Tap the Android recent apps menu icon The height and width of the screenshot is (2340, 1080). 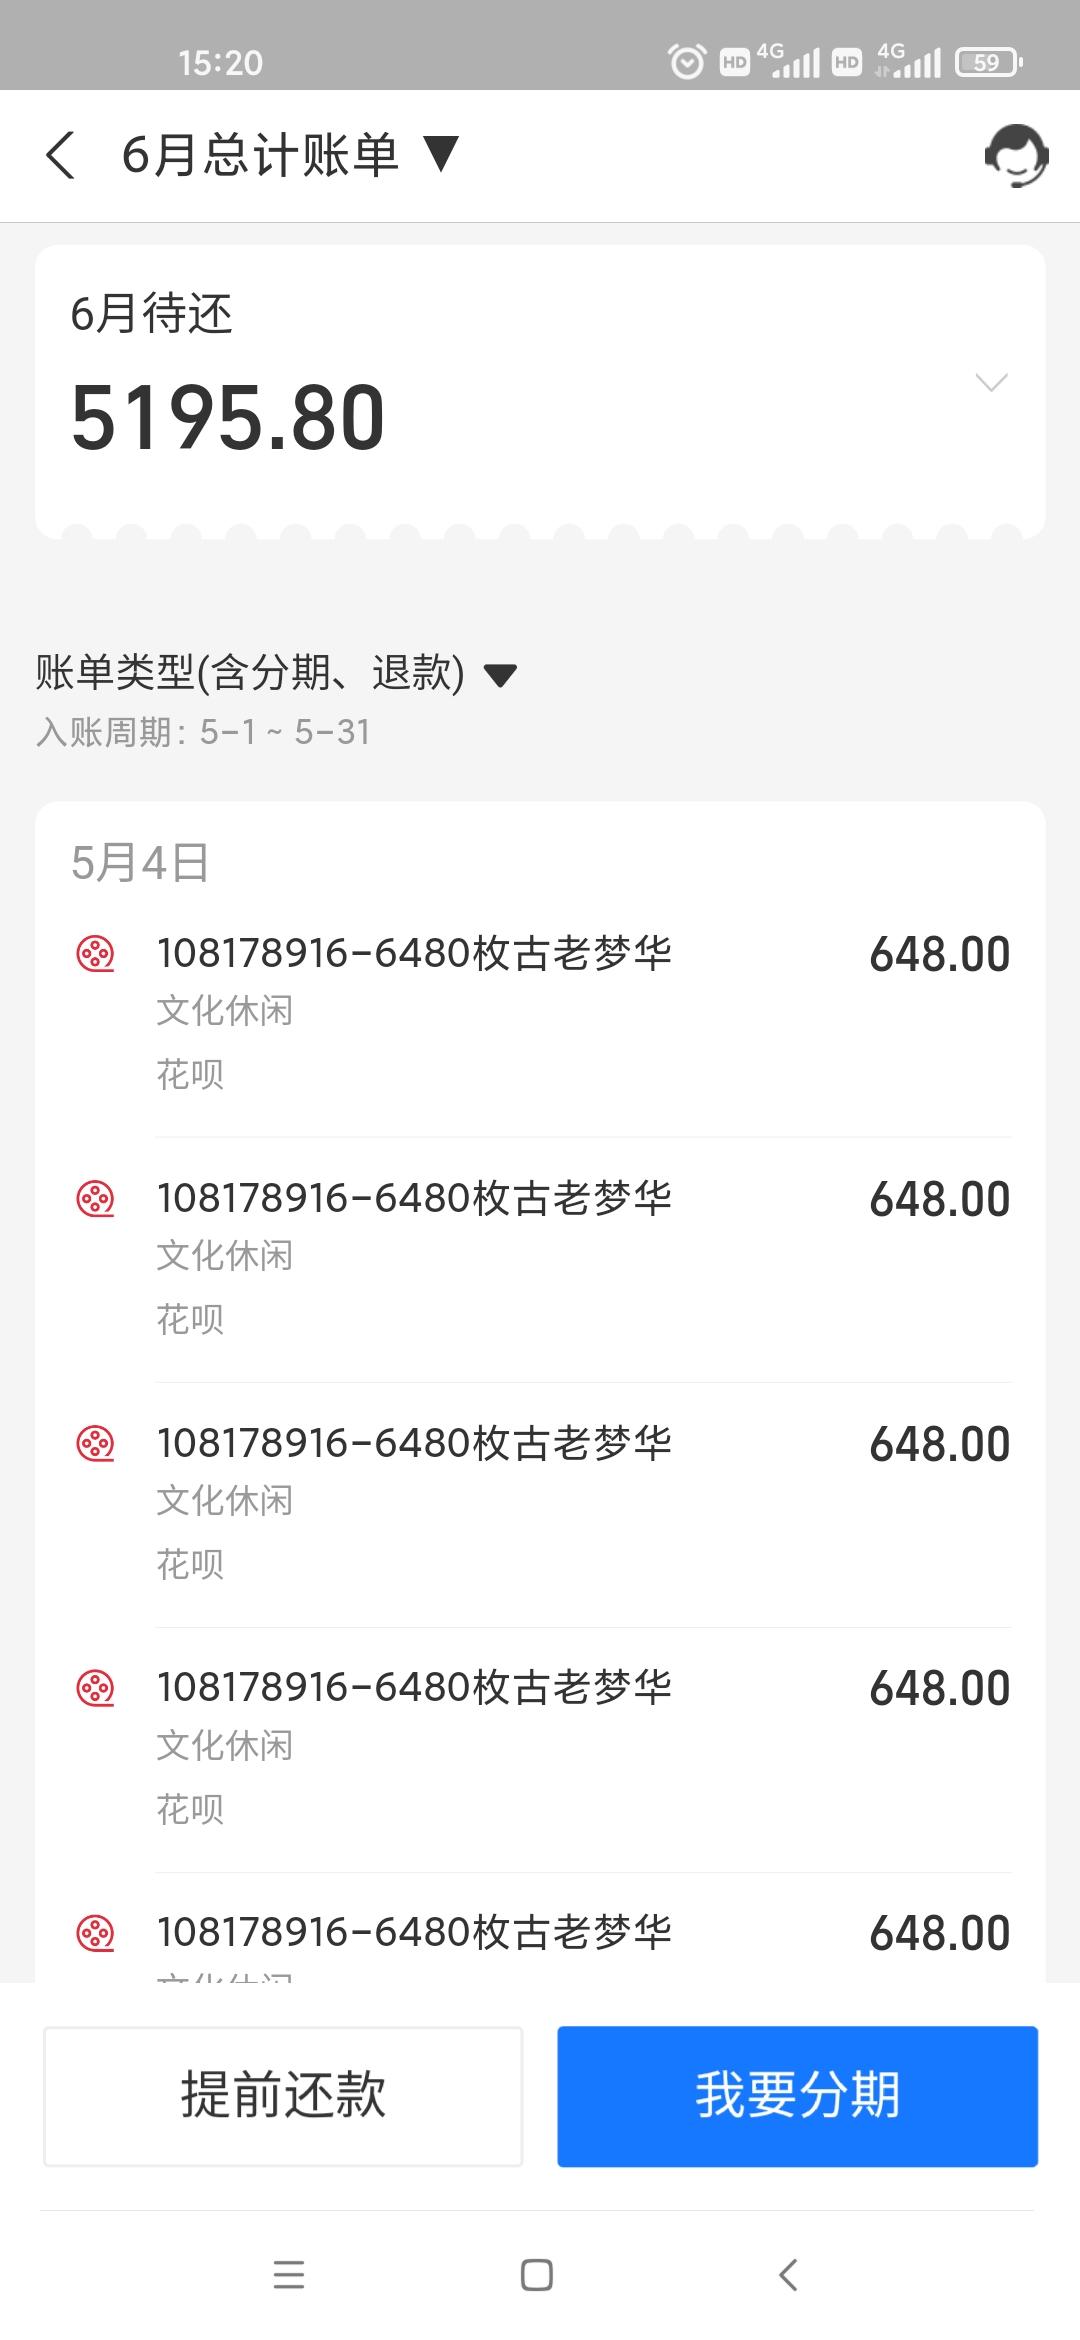pos(288,2275)
